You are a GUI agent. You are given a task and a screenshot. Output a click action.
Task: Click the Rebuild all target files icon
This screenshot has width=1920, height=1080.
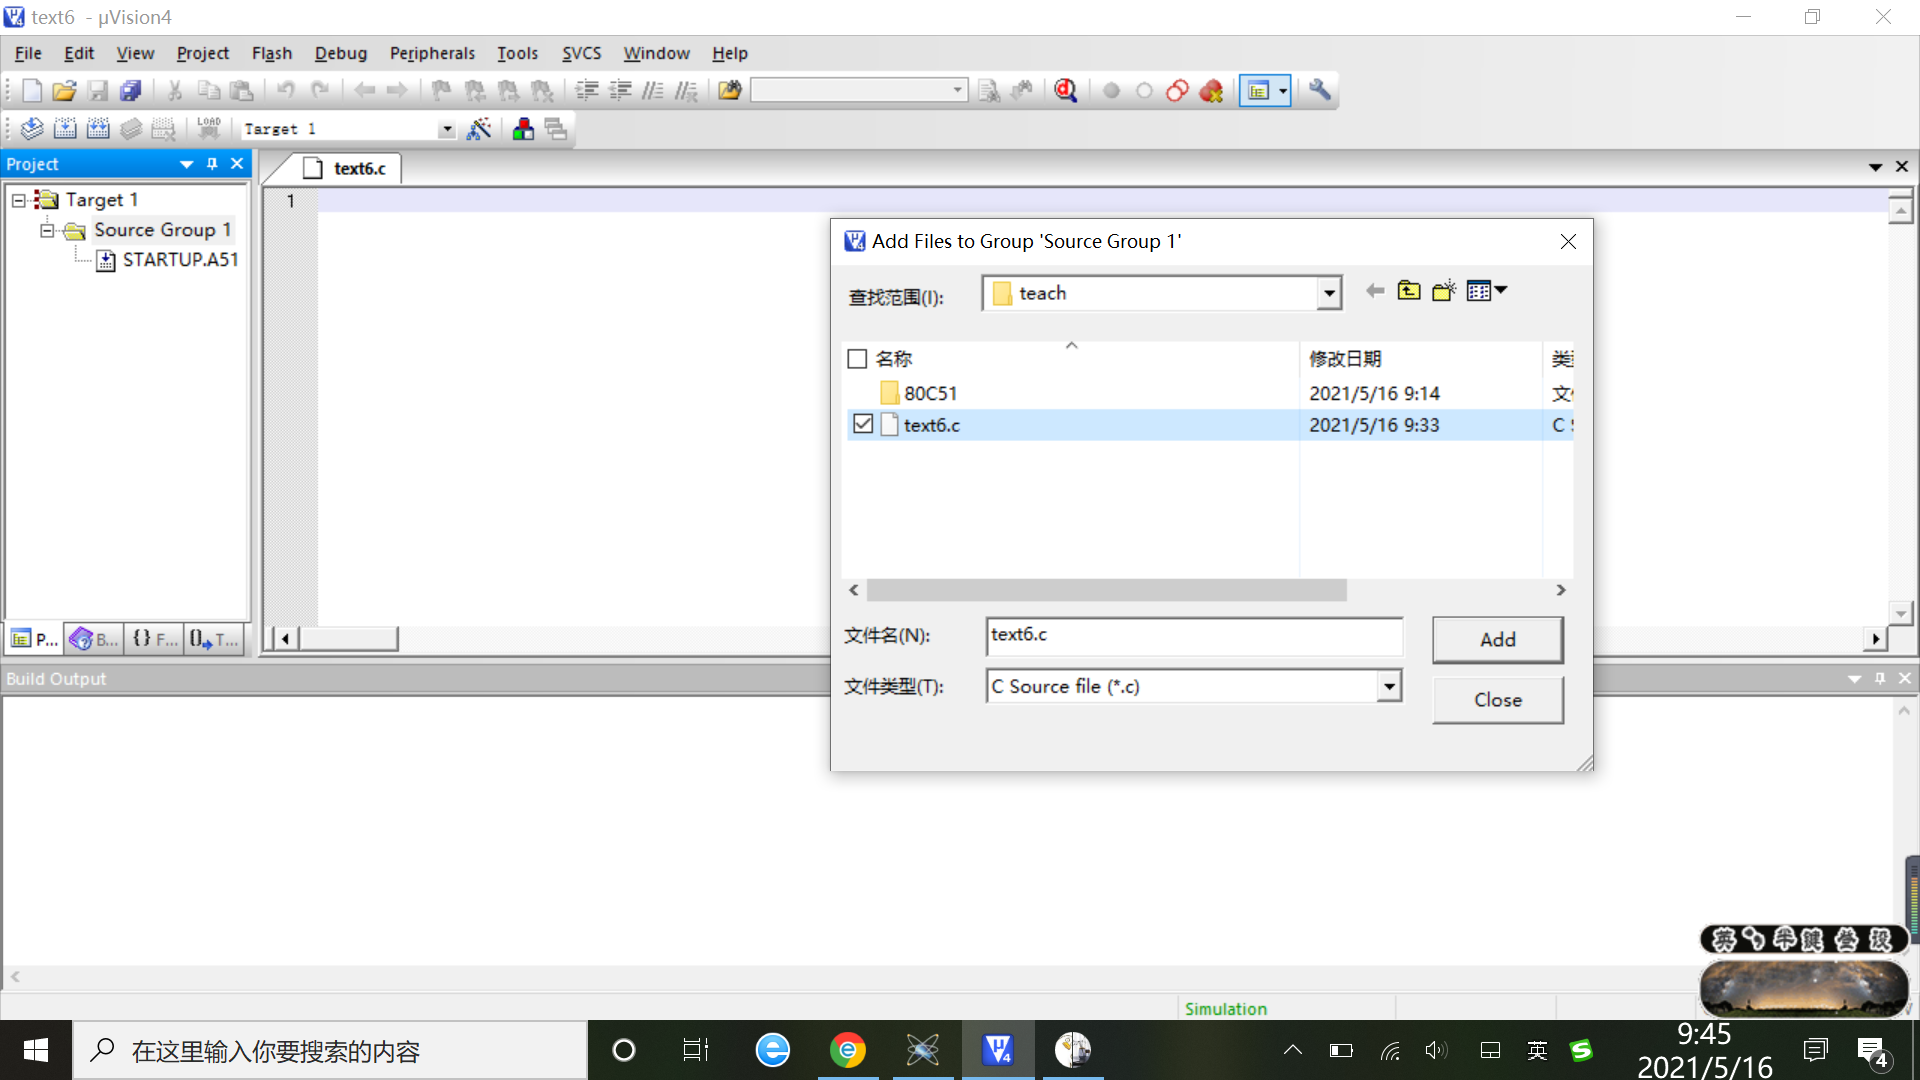point(98,129)
